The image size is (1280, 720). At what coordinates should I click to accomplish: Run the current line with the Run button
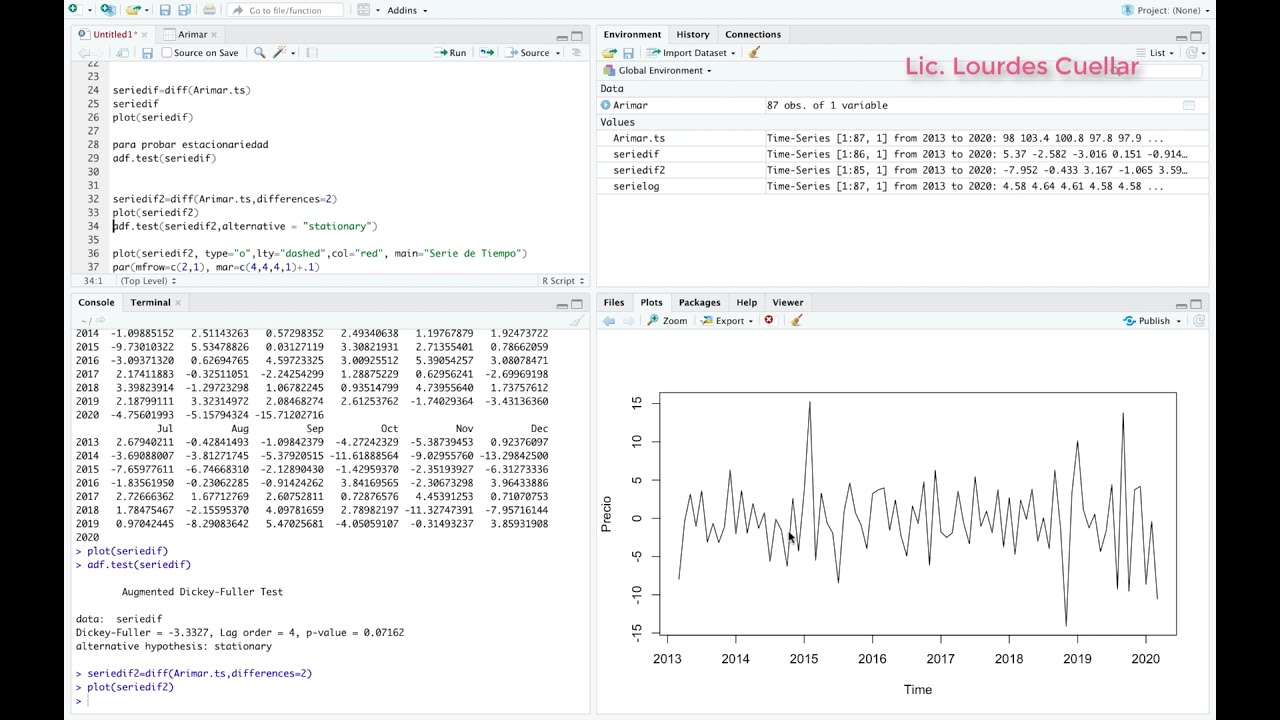(450, 53)
